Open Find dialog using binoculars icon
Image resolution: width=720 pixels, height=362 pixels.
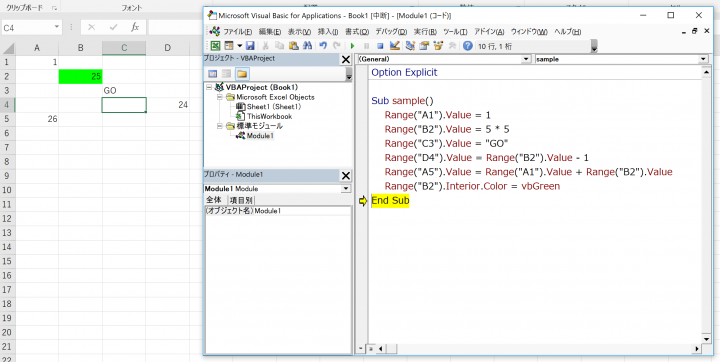pos(308,46)
